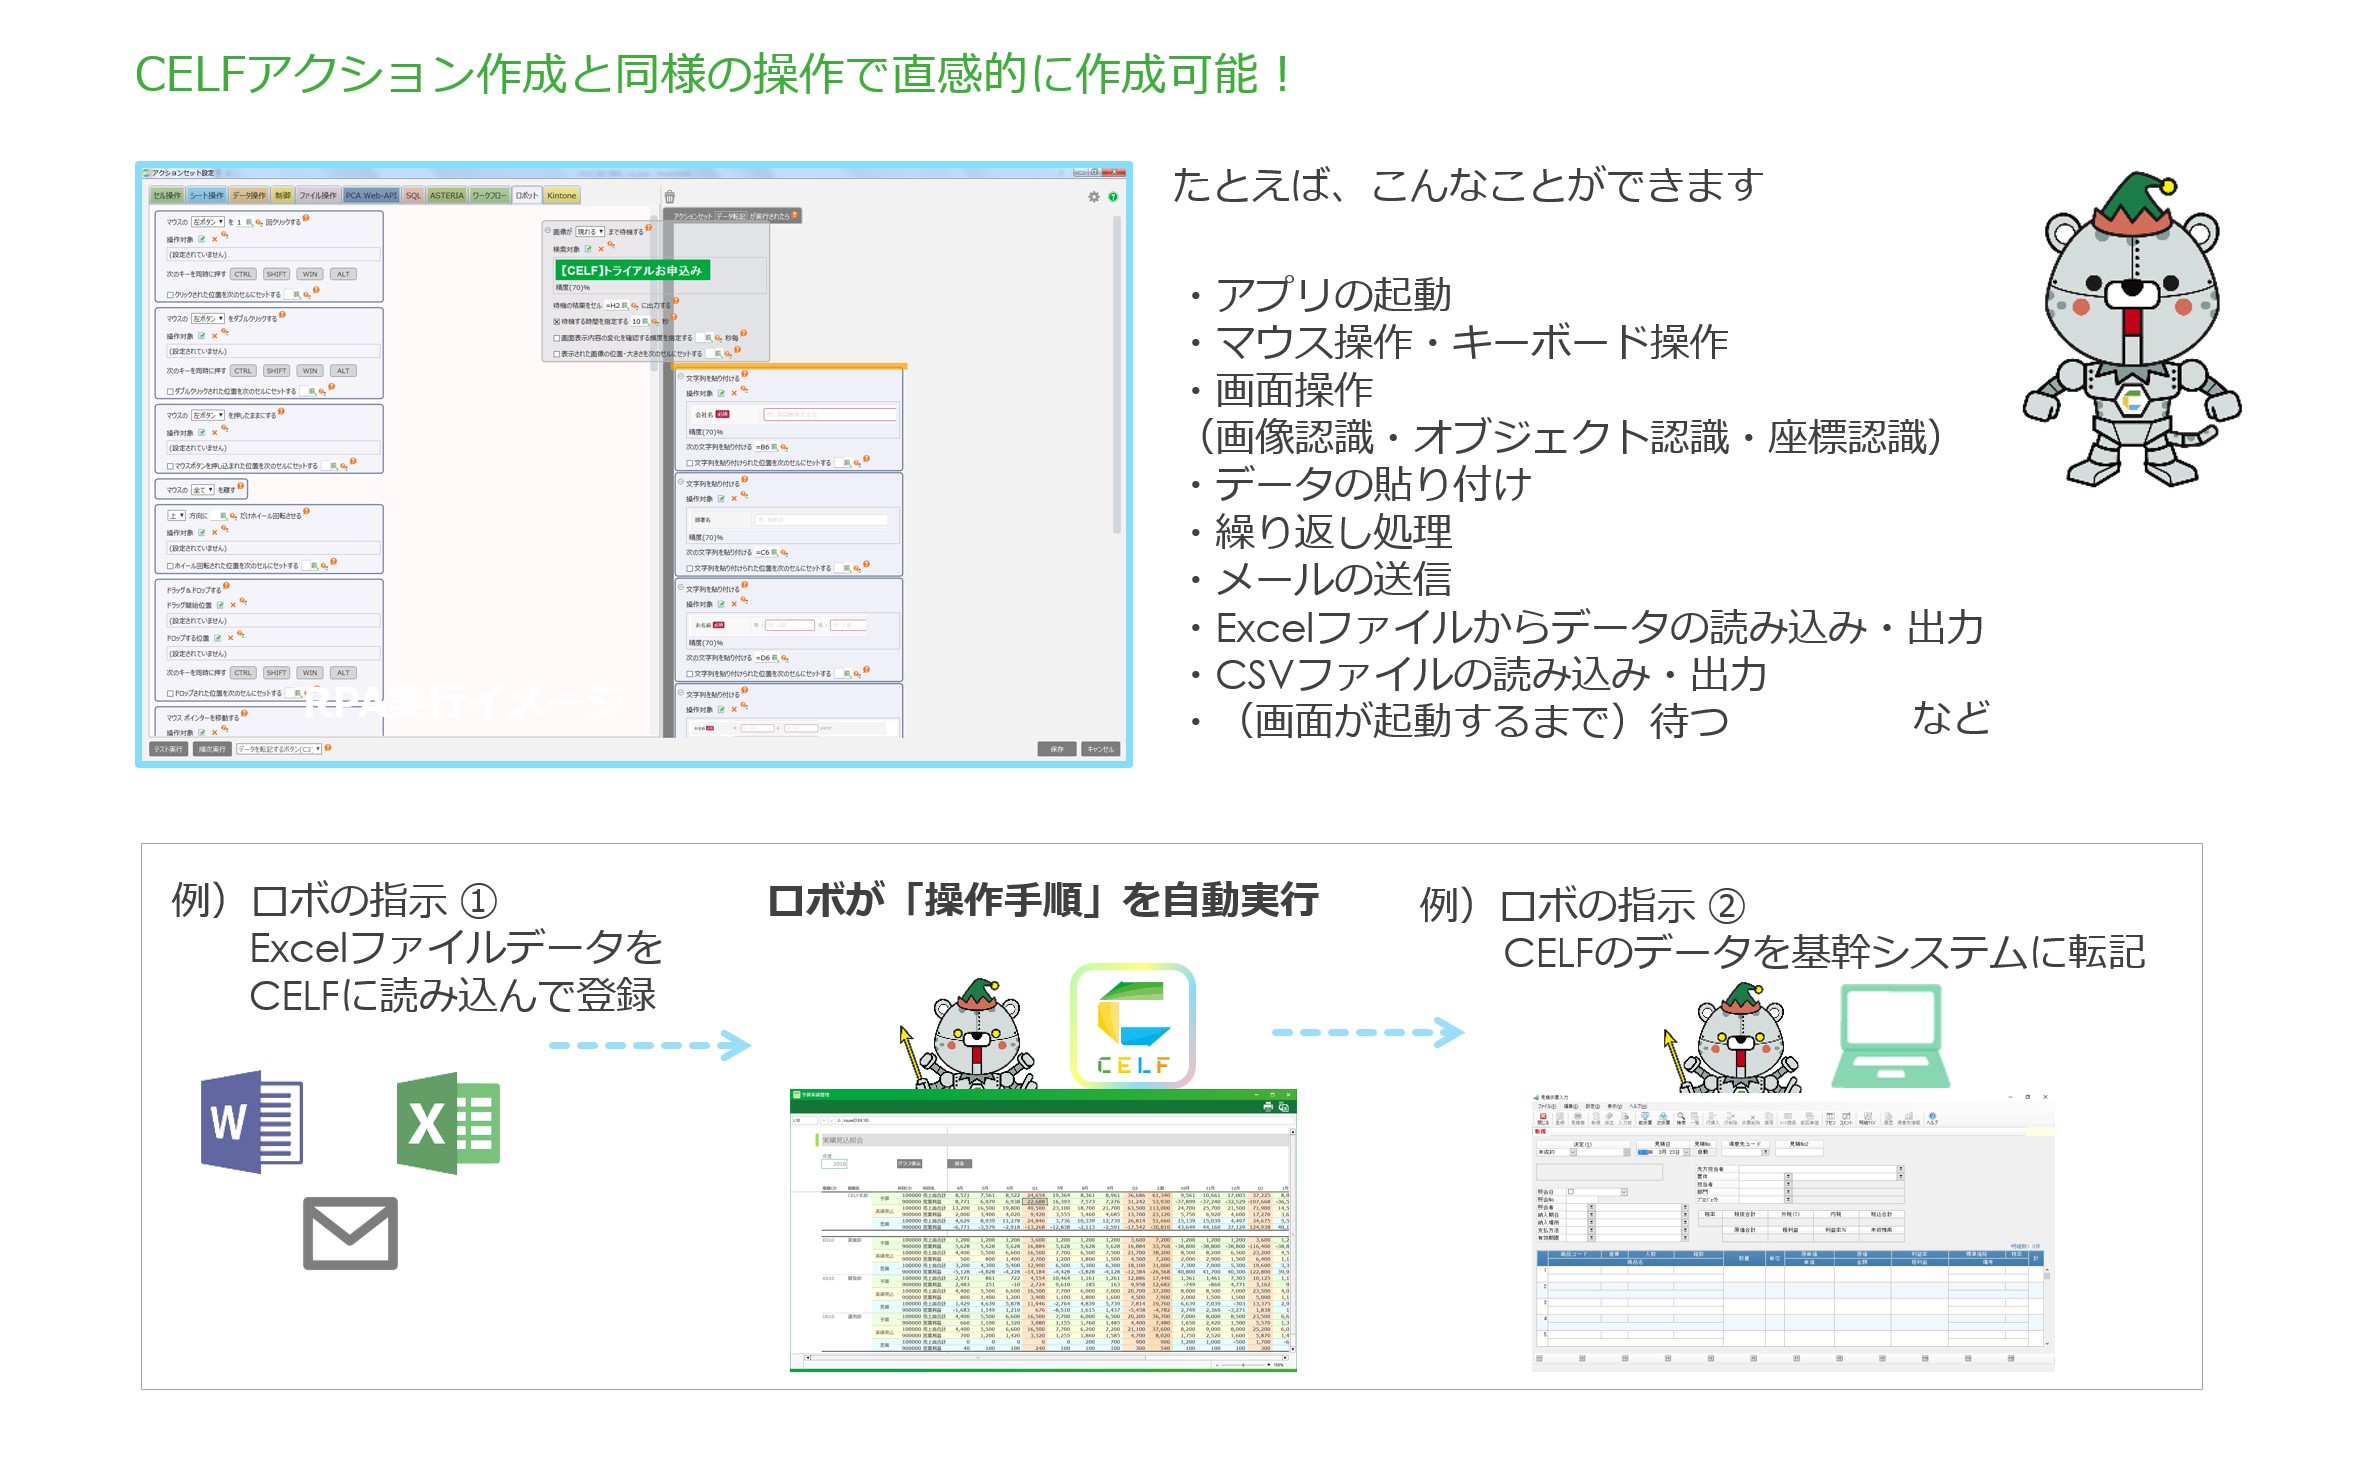Switch to セル操作 tab
The image size is (2365, 1469).
(x=167, y=196)
